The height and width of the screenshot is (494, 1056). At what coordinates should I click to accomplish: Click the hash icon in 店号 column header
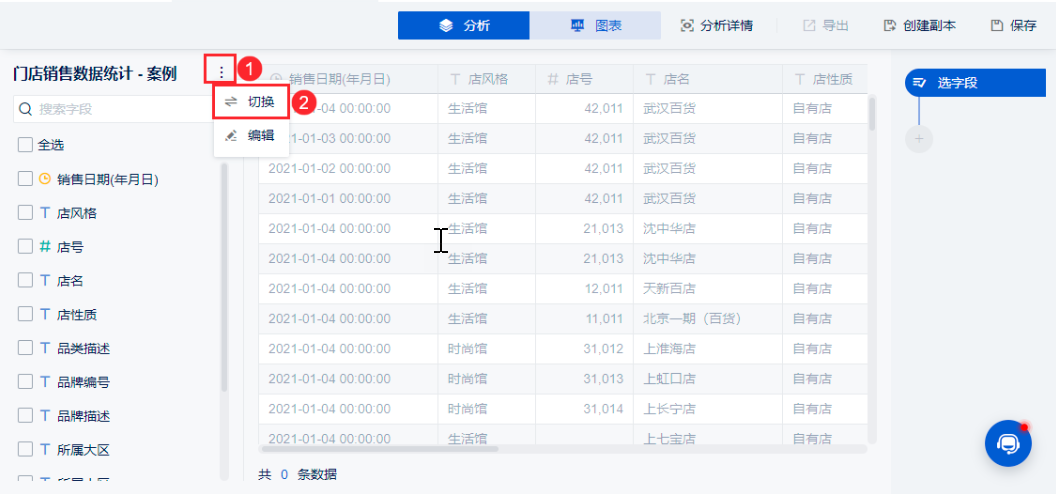click(x=552, y=79)
